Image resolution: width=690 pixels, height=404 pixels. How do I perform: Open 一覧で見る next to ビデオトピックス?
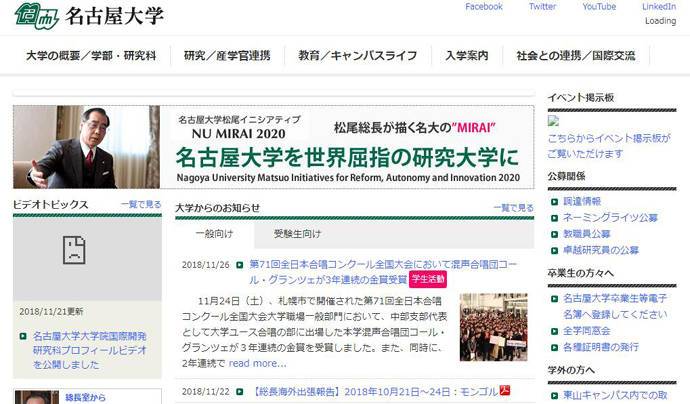pyautogui.click(x=141, y=204)
